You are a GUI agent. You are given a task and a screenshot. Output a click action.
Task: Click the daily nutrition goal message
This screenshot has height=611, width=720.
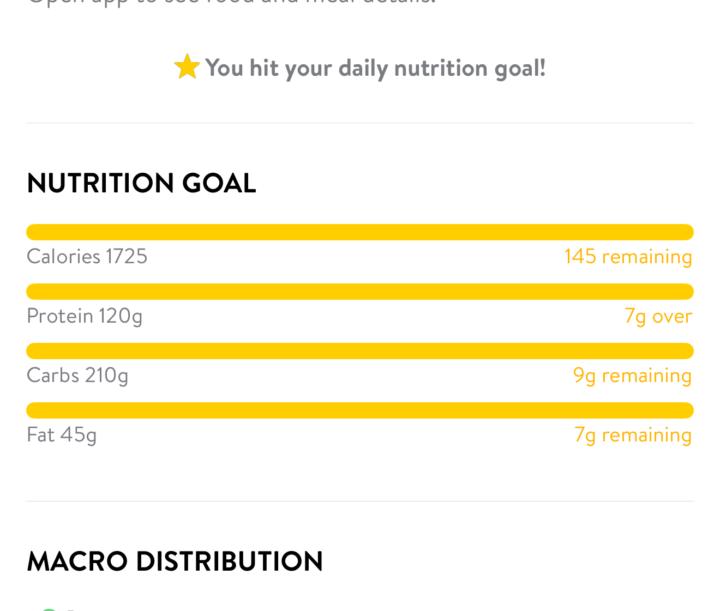click(375, 68)
